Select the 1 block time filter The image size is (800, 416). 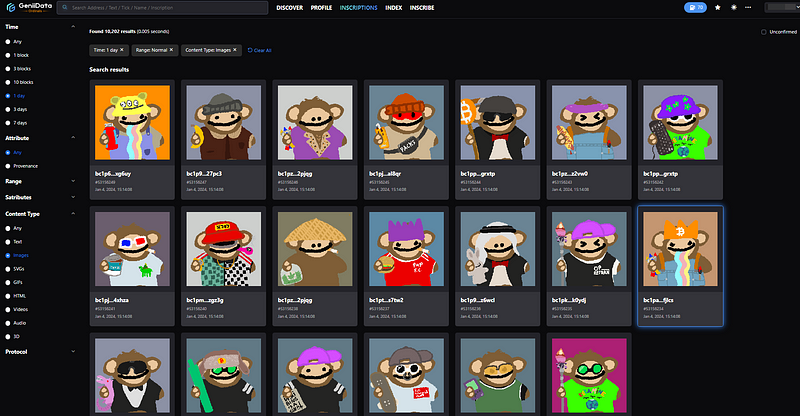point(8,55)
